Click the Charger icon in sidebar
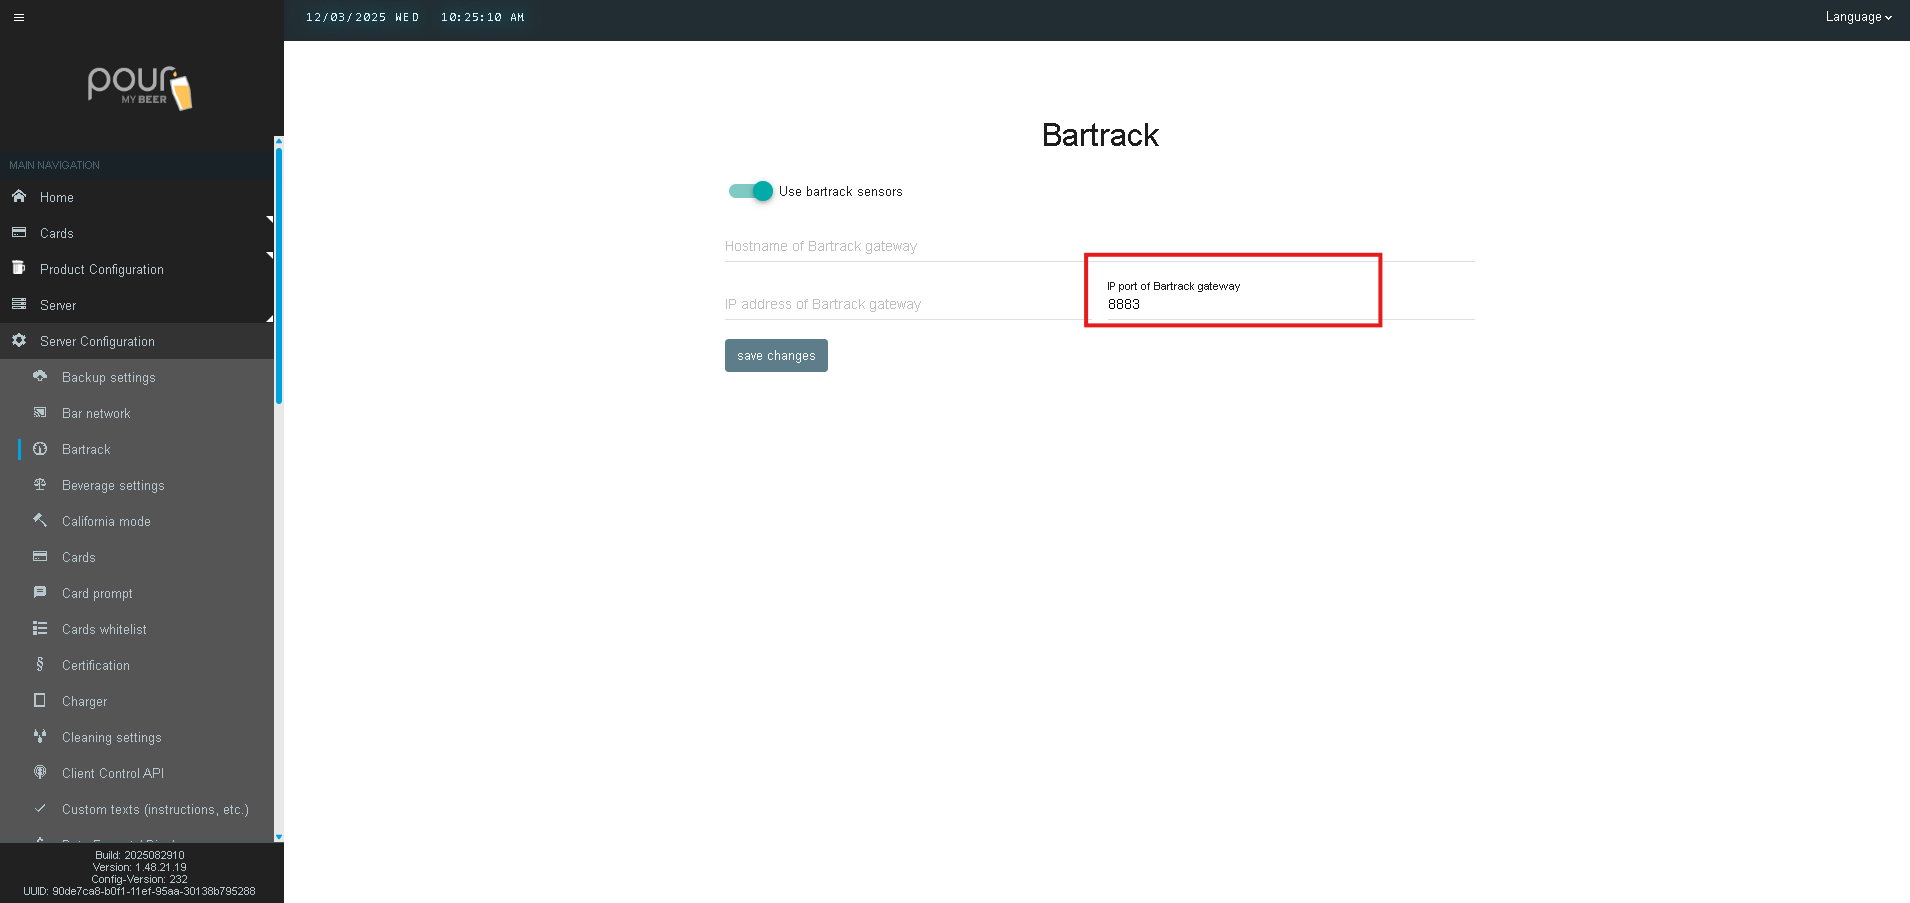Screen dimensions: 1910x903 click(40, 700)
